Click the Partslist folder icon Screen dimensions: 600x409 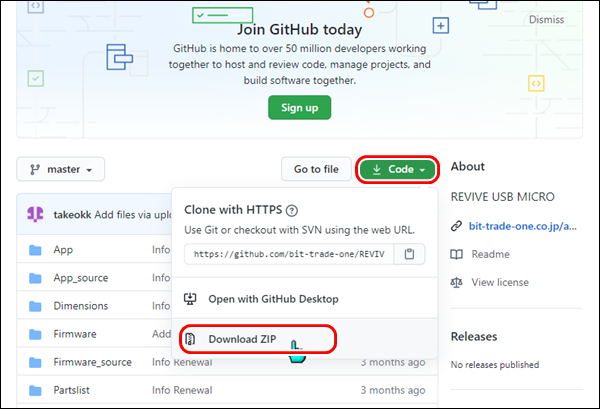35,390
